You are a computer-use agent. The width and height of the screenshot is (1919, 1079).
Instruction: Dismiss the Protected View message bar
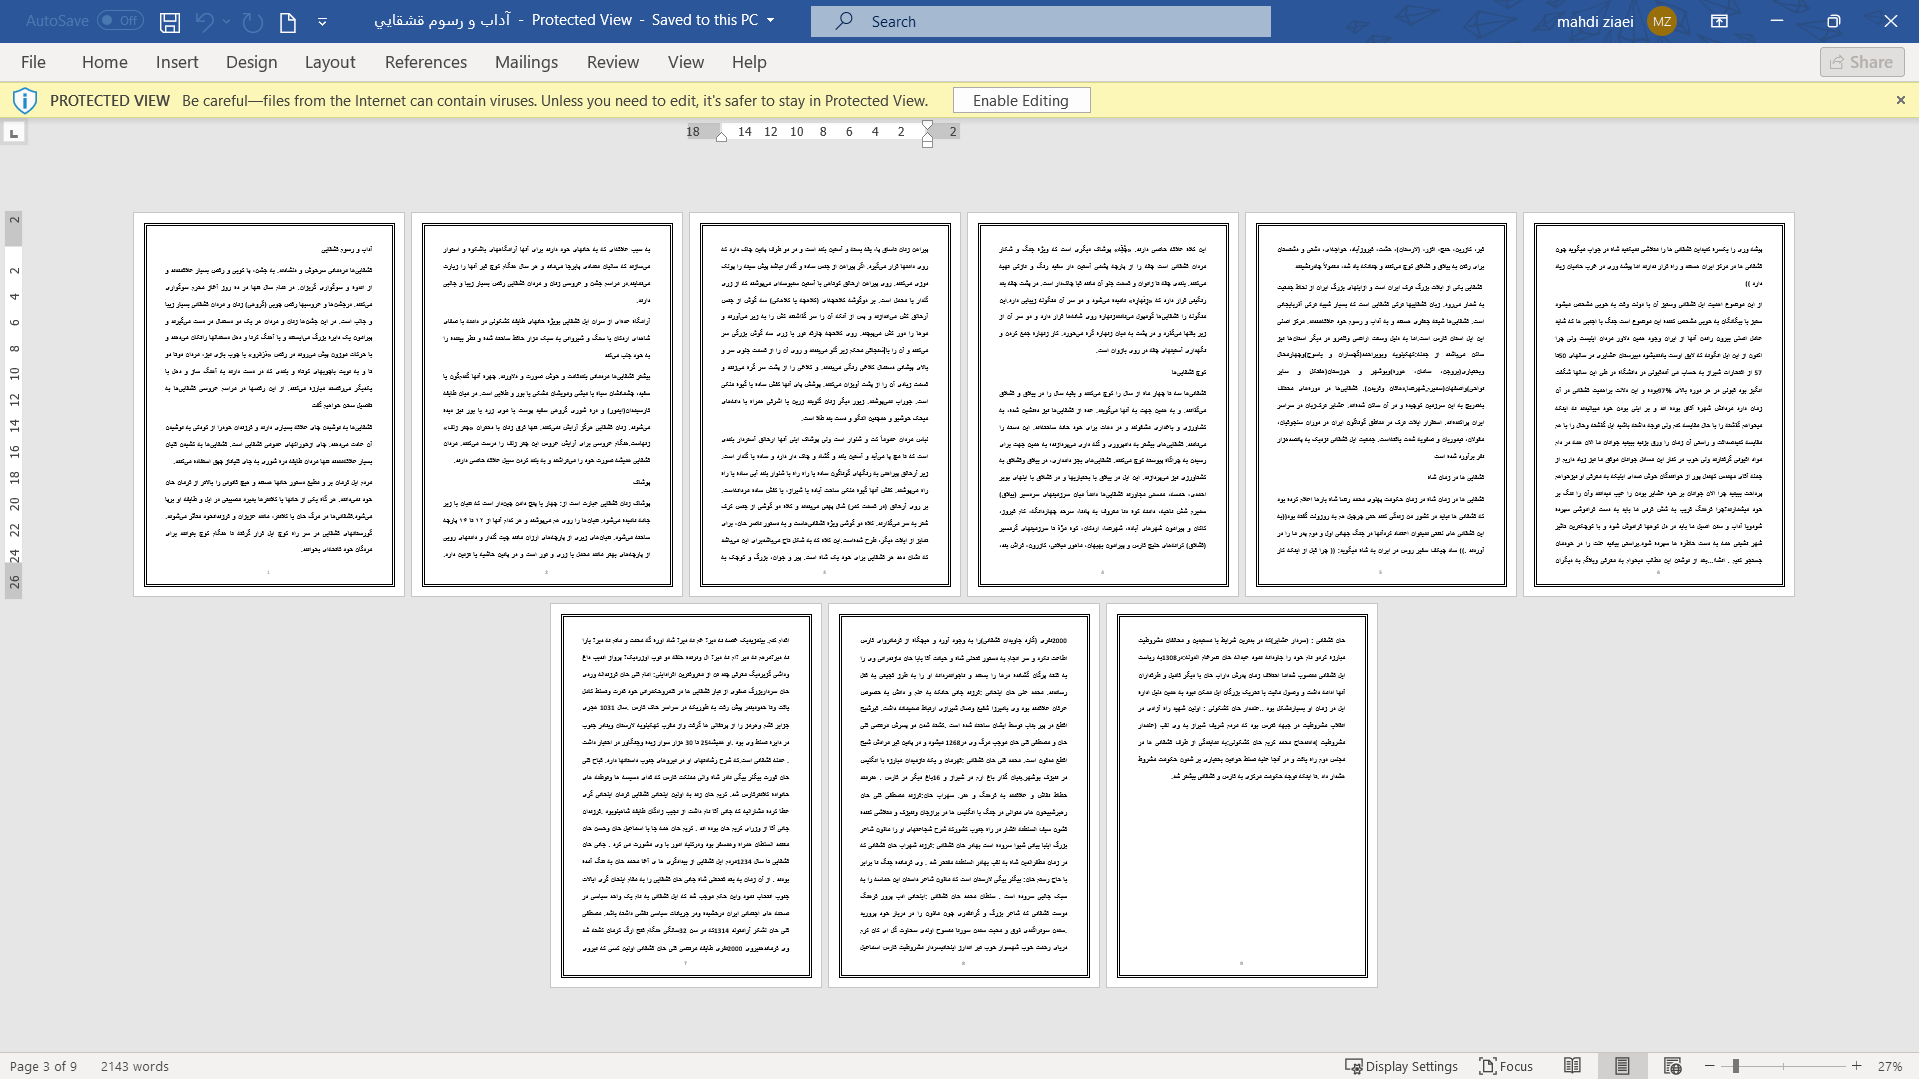(1900, 100)
